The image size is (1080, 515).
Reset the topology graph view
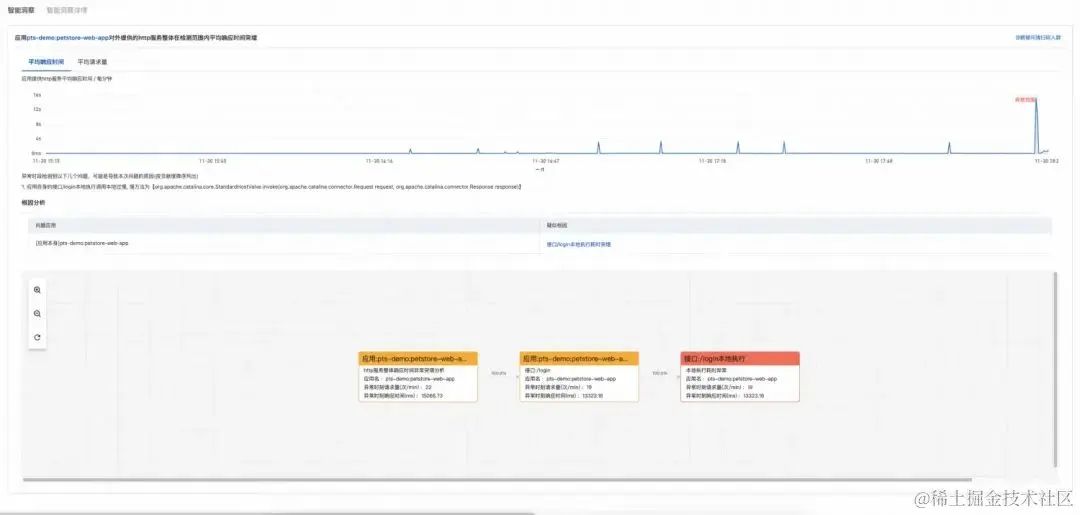(x=37, y=337)
